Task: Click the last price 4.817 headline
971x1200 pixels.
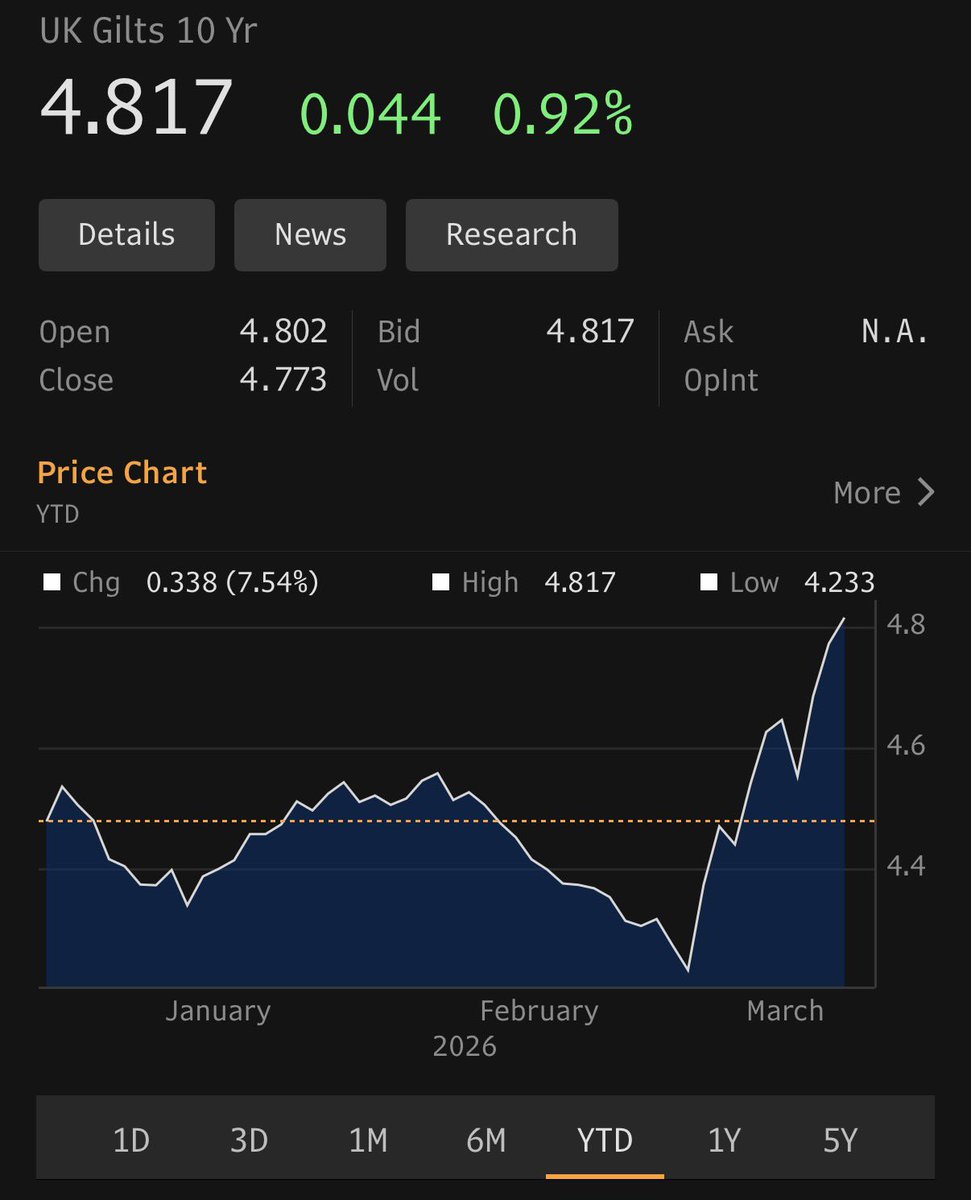Action: (x=136, y=106)
